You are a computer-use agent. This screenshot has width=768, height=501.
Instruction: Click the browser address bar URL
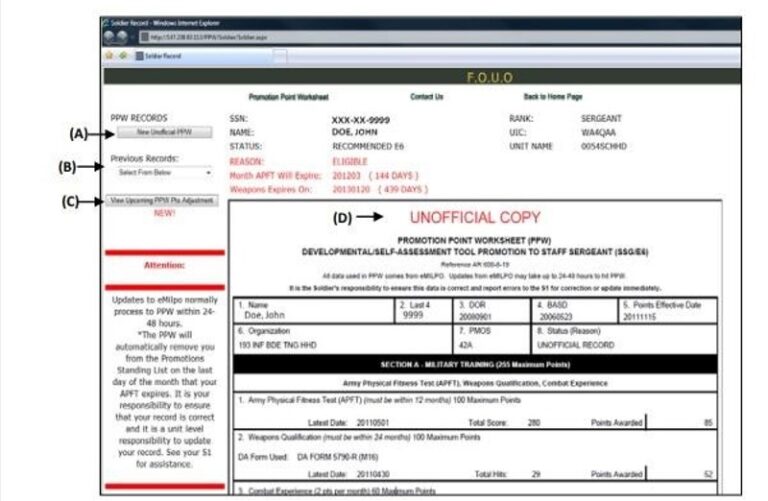tap(209, 37)
